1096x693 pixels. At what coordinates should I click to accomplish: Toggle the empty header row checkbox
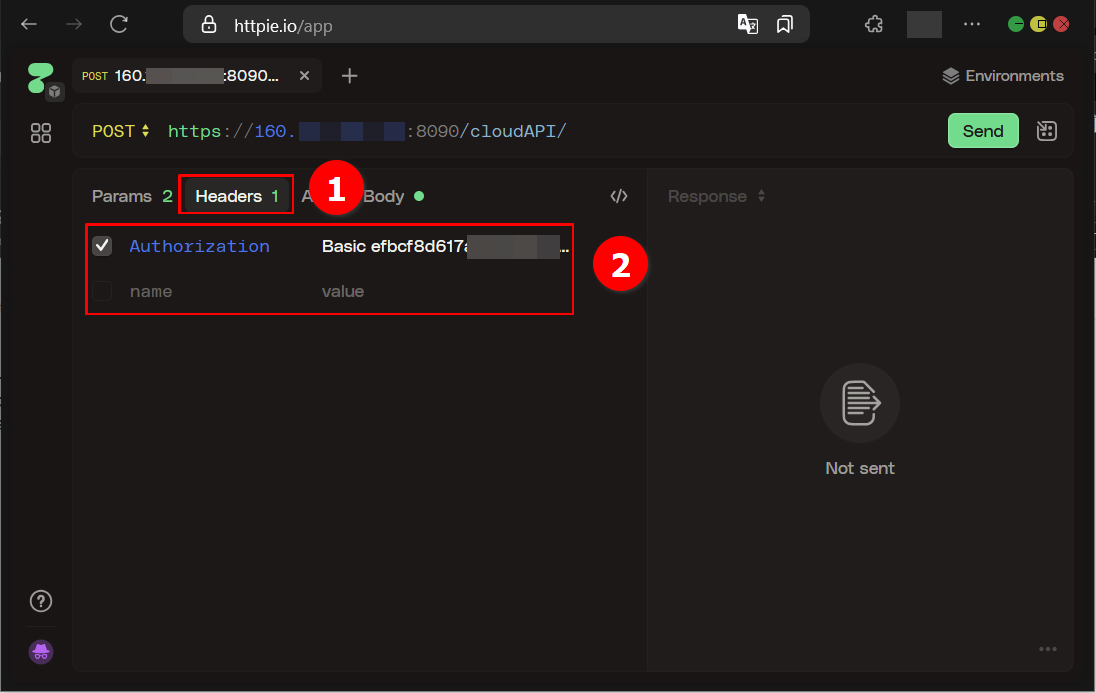click(x=102, y=291)
